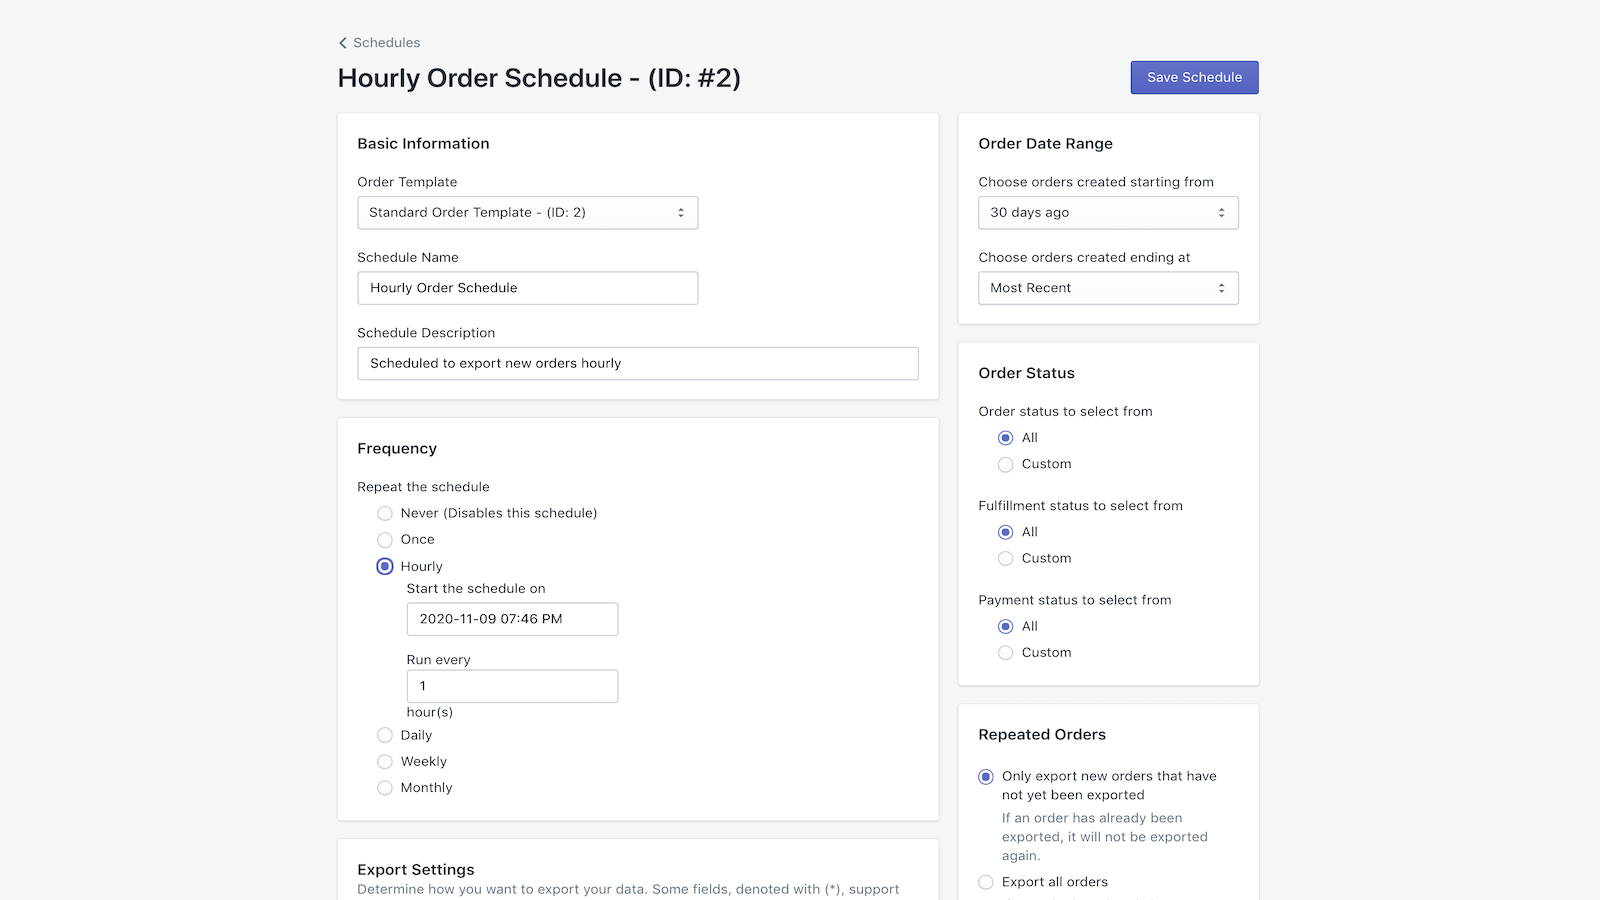Screen dimensions: 1600x900
Task: Click the Save Schedule button
Action: (1194, 77)
